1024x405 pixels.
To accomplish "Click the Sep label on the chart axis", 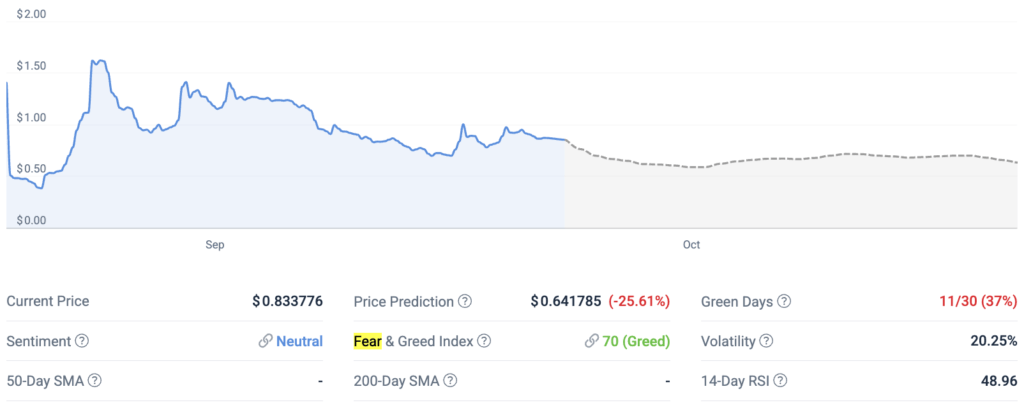I will point(214,244).
